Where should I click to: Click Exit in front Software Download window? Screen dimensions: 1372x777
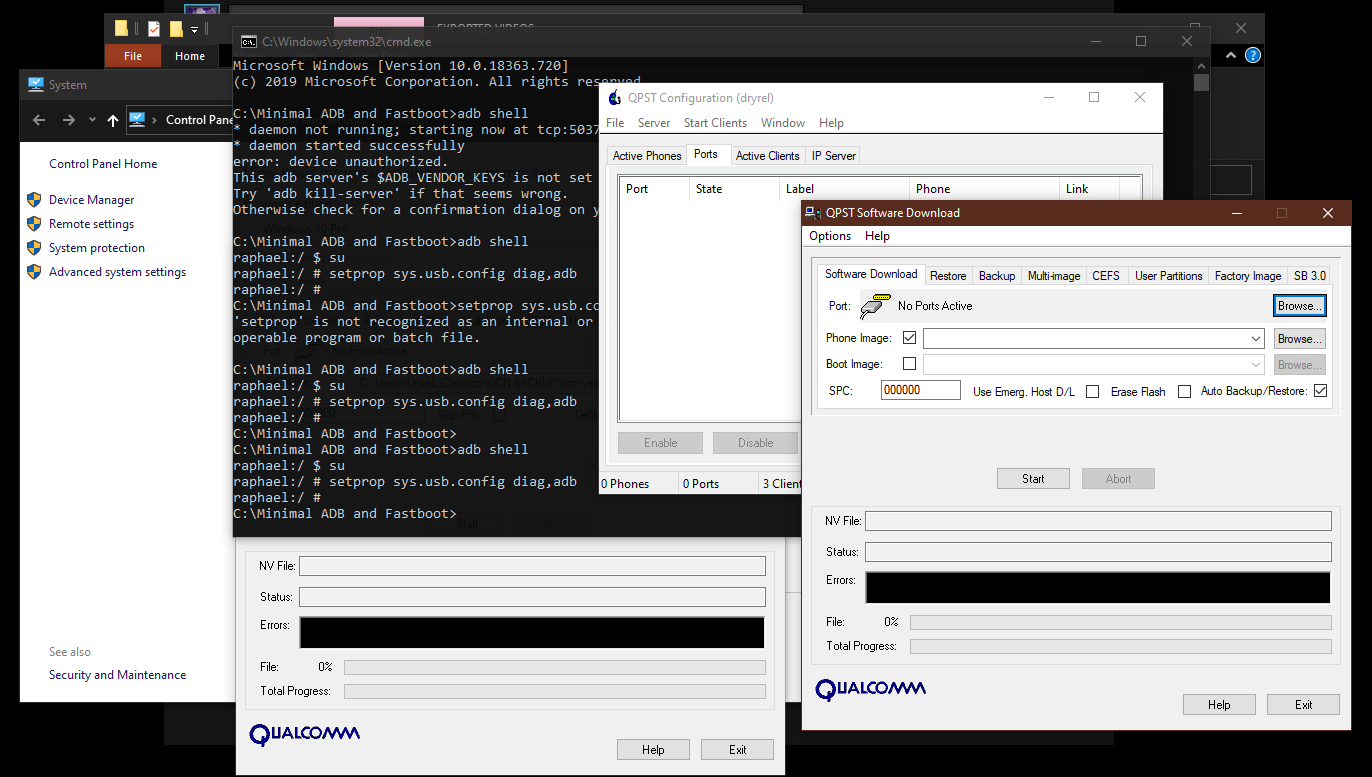pyautogui.click(x=1303, y=705)
